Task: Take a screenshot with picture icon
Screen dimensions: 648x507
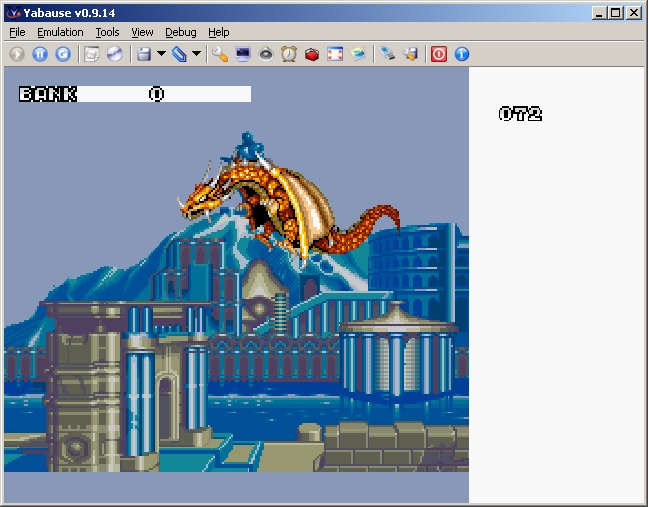Action: point(358,54)
